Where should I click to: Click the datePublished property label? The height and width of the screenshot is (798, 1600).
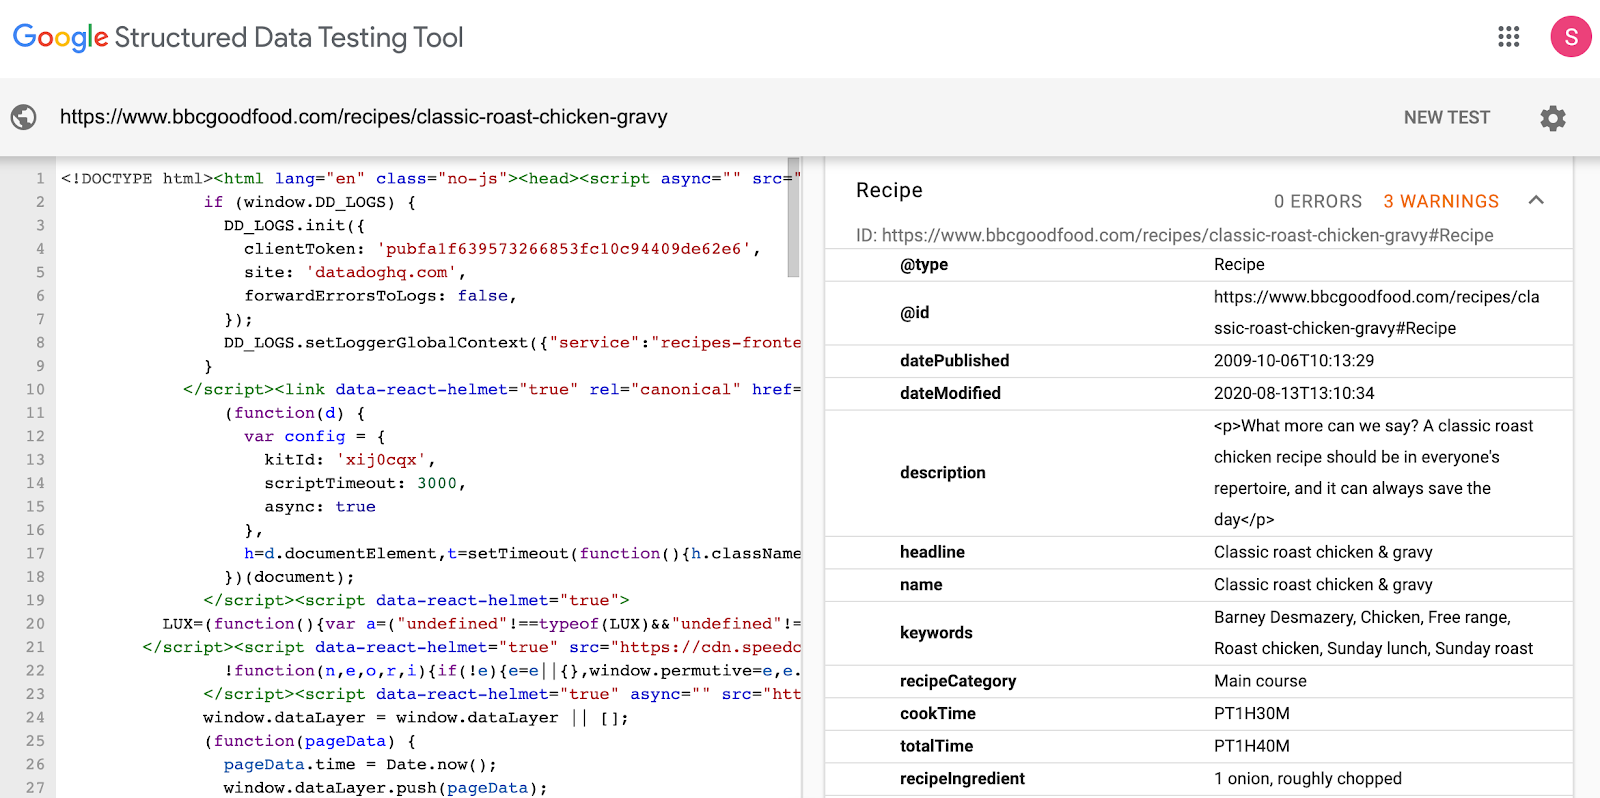954,360
